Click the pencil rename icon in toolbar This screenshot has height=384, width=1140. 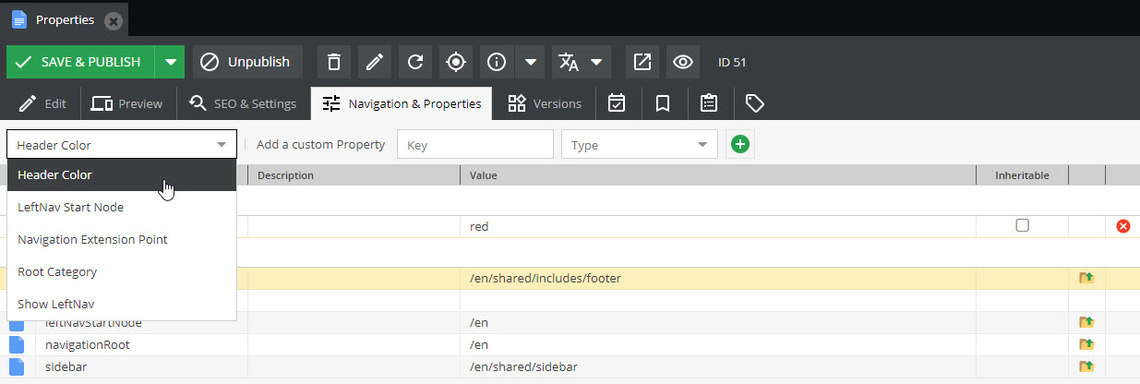pos(374,62)
